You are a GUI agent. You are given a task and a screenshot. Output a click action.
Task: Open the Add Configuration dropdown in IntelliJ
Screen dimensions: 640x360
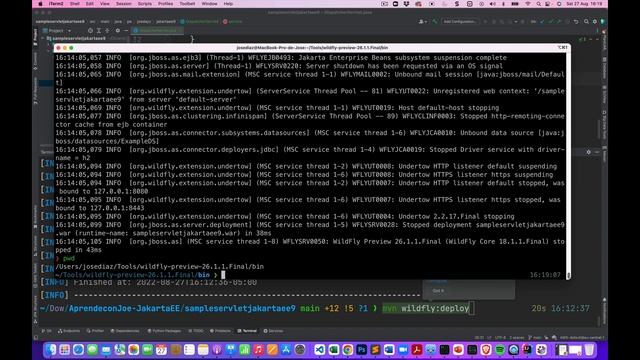[460, 22]
